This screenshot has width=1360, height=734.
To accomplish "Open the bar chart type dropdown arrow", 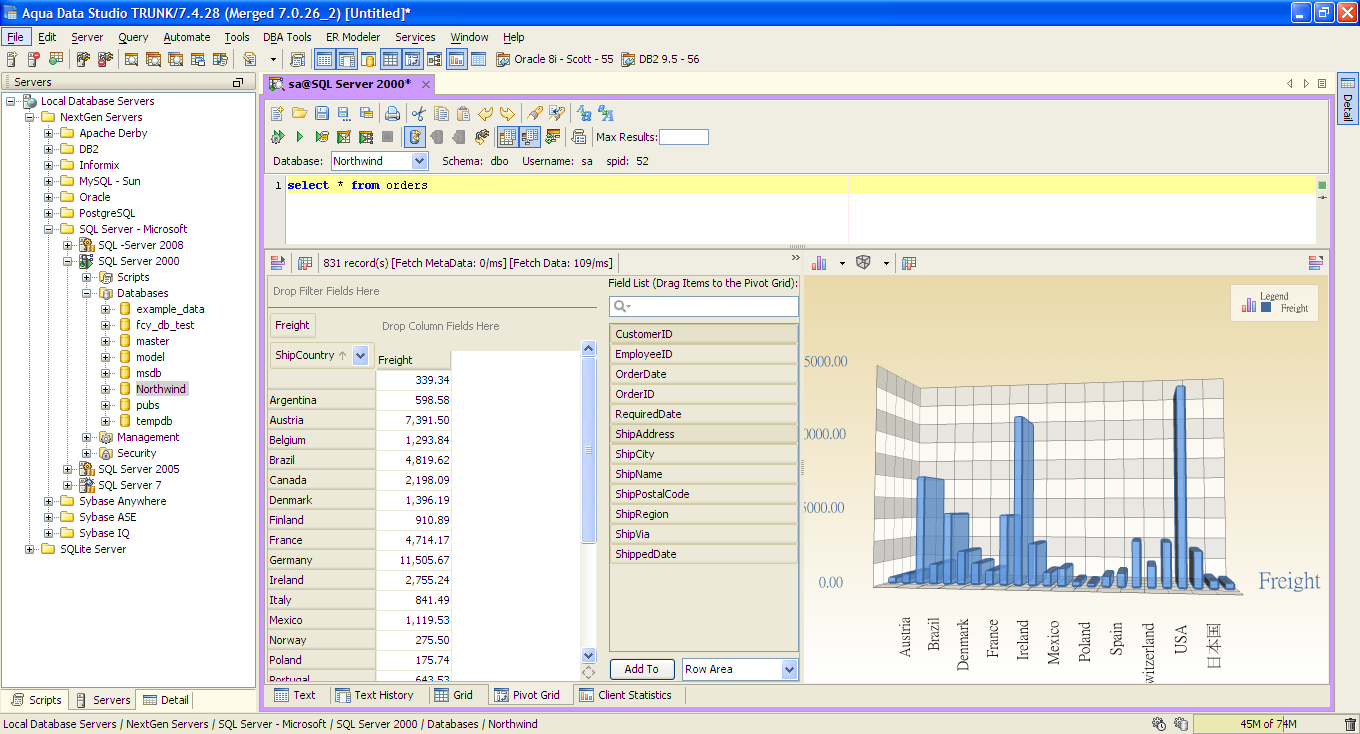I will pos(842,263).
